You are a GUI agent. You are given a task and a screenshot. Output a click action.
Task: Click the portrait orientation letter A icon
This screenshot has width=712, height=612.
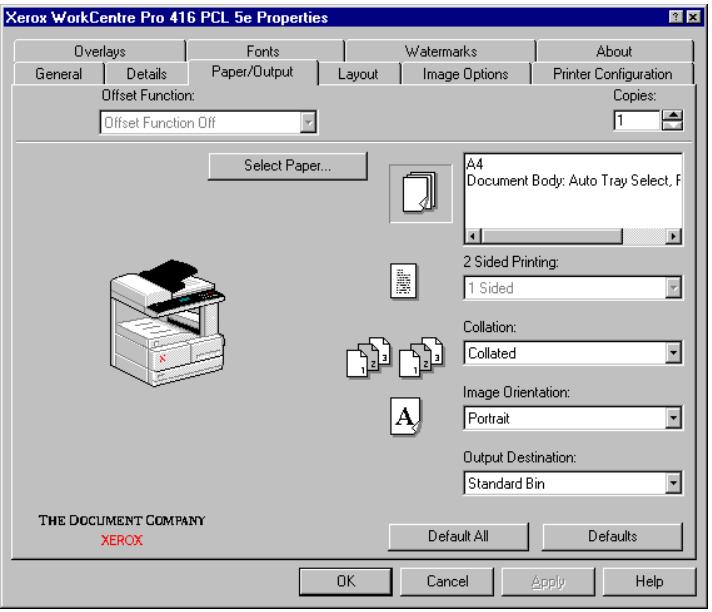pyautogui.click(x=405, y=416)
